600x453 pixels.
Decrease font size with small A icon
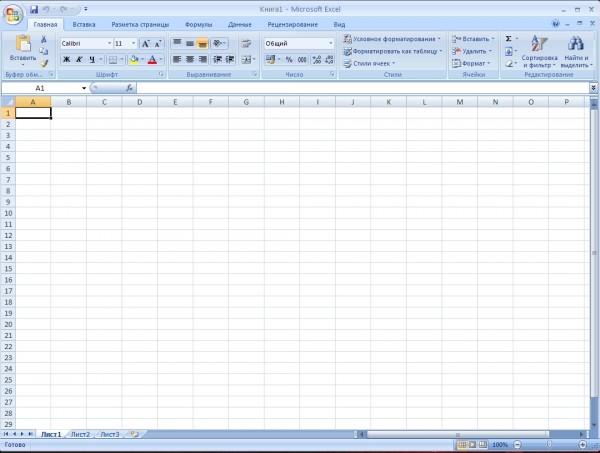pos(158,44)
